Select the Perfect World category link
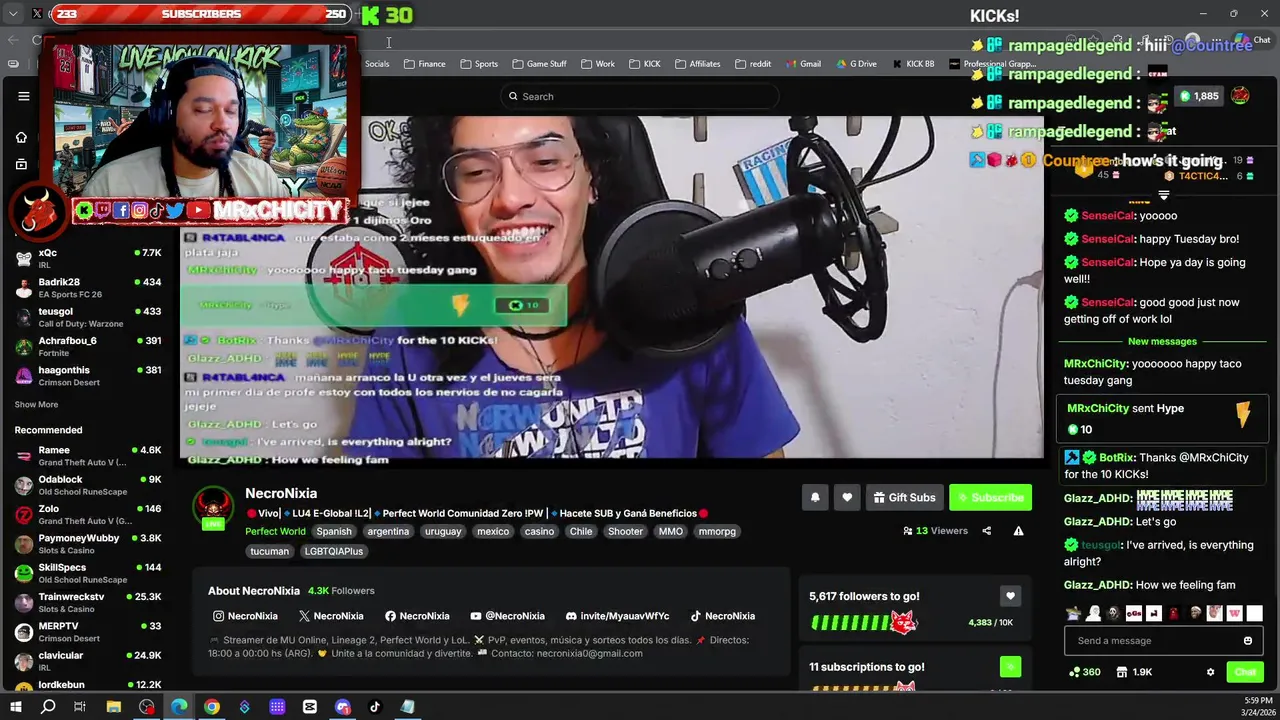1280x720 pixels. click(275, 532)
